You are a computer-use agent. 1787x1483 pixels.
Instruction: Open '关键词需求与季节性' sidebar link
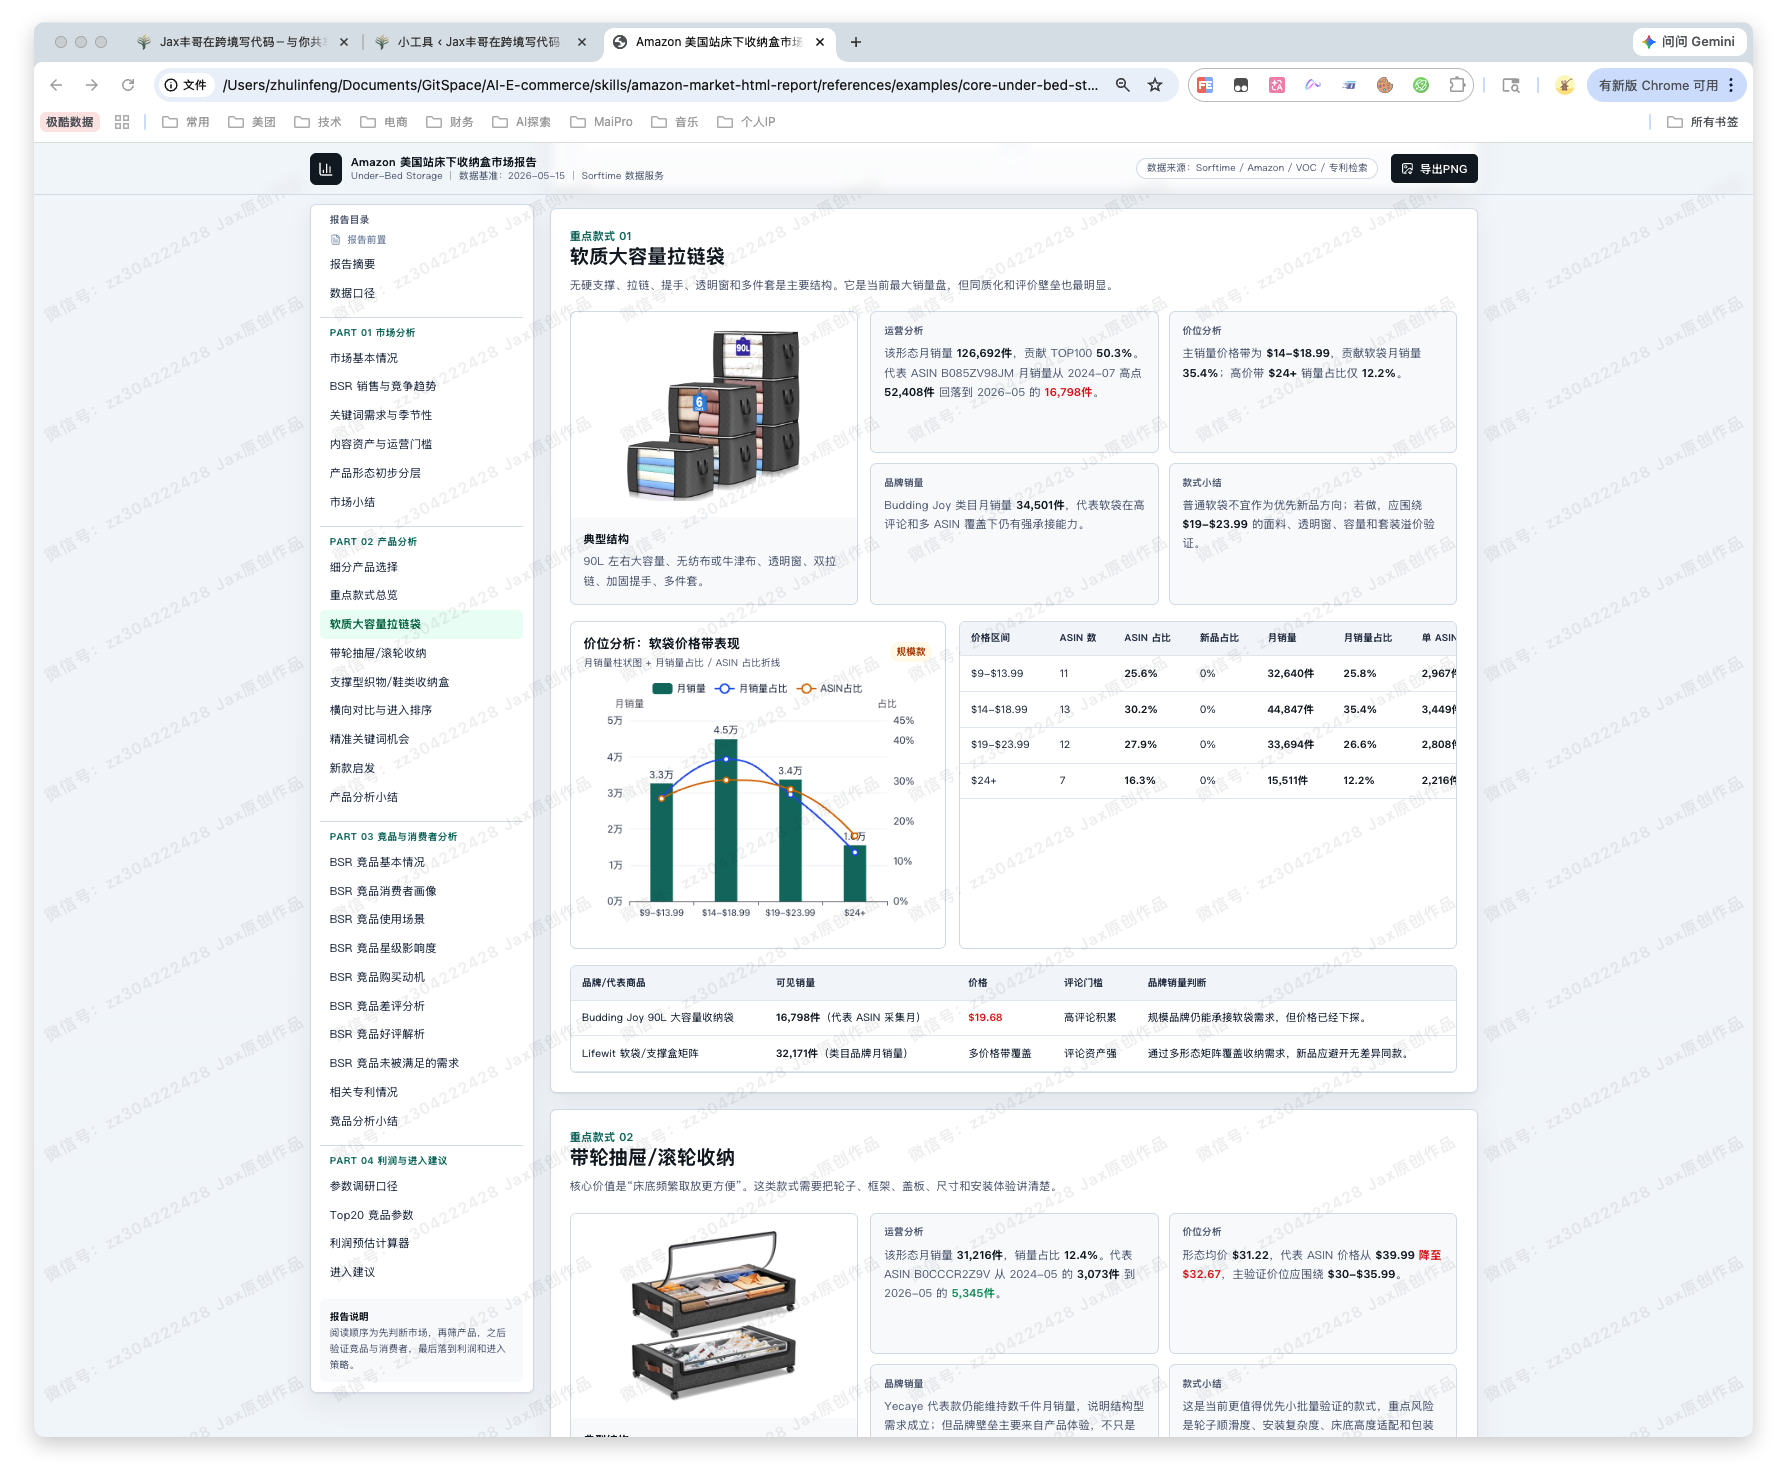[x=381, y=415]
